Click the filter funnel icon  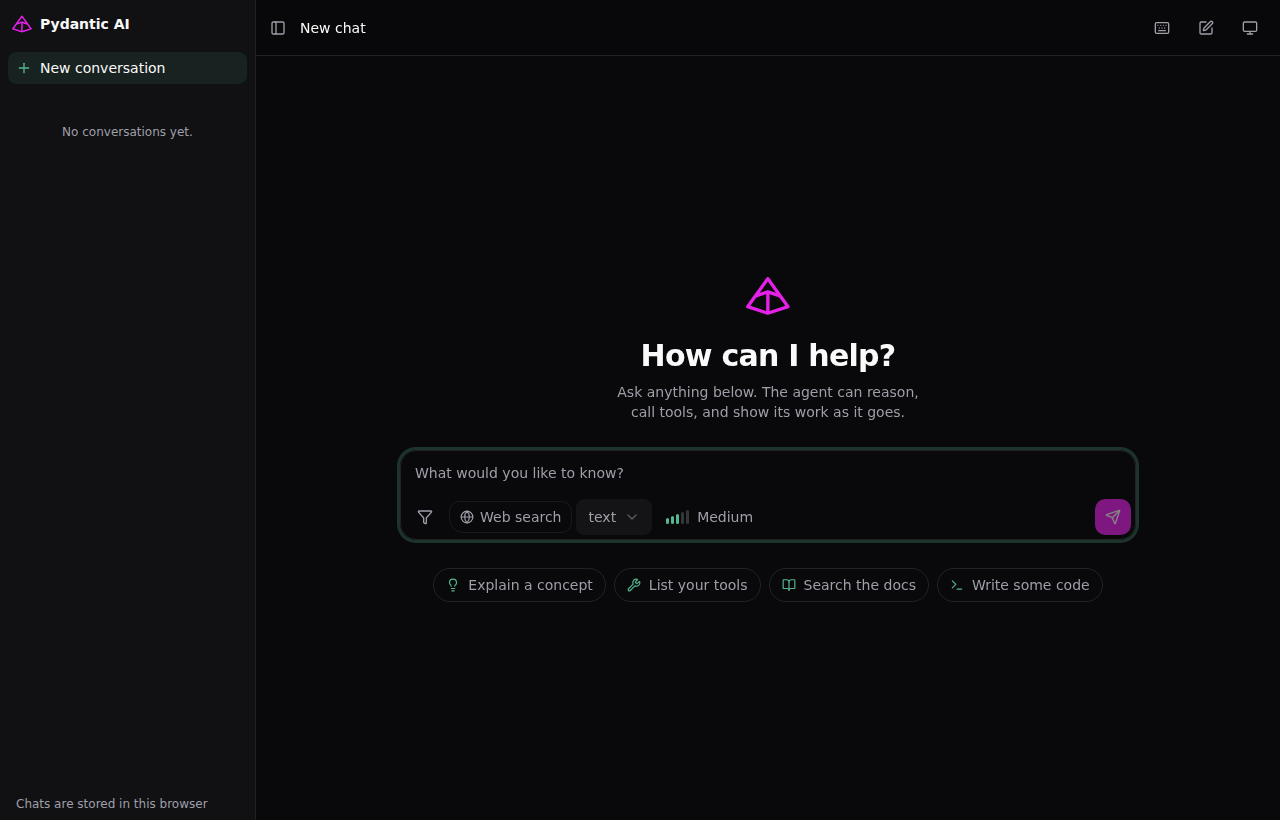tap(425, 517)
